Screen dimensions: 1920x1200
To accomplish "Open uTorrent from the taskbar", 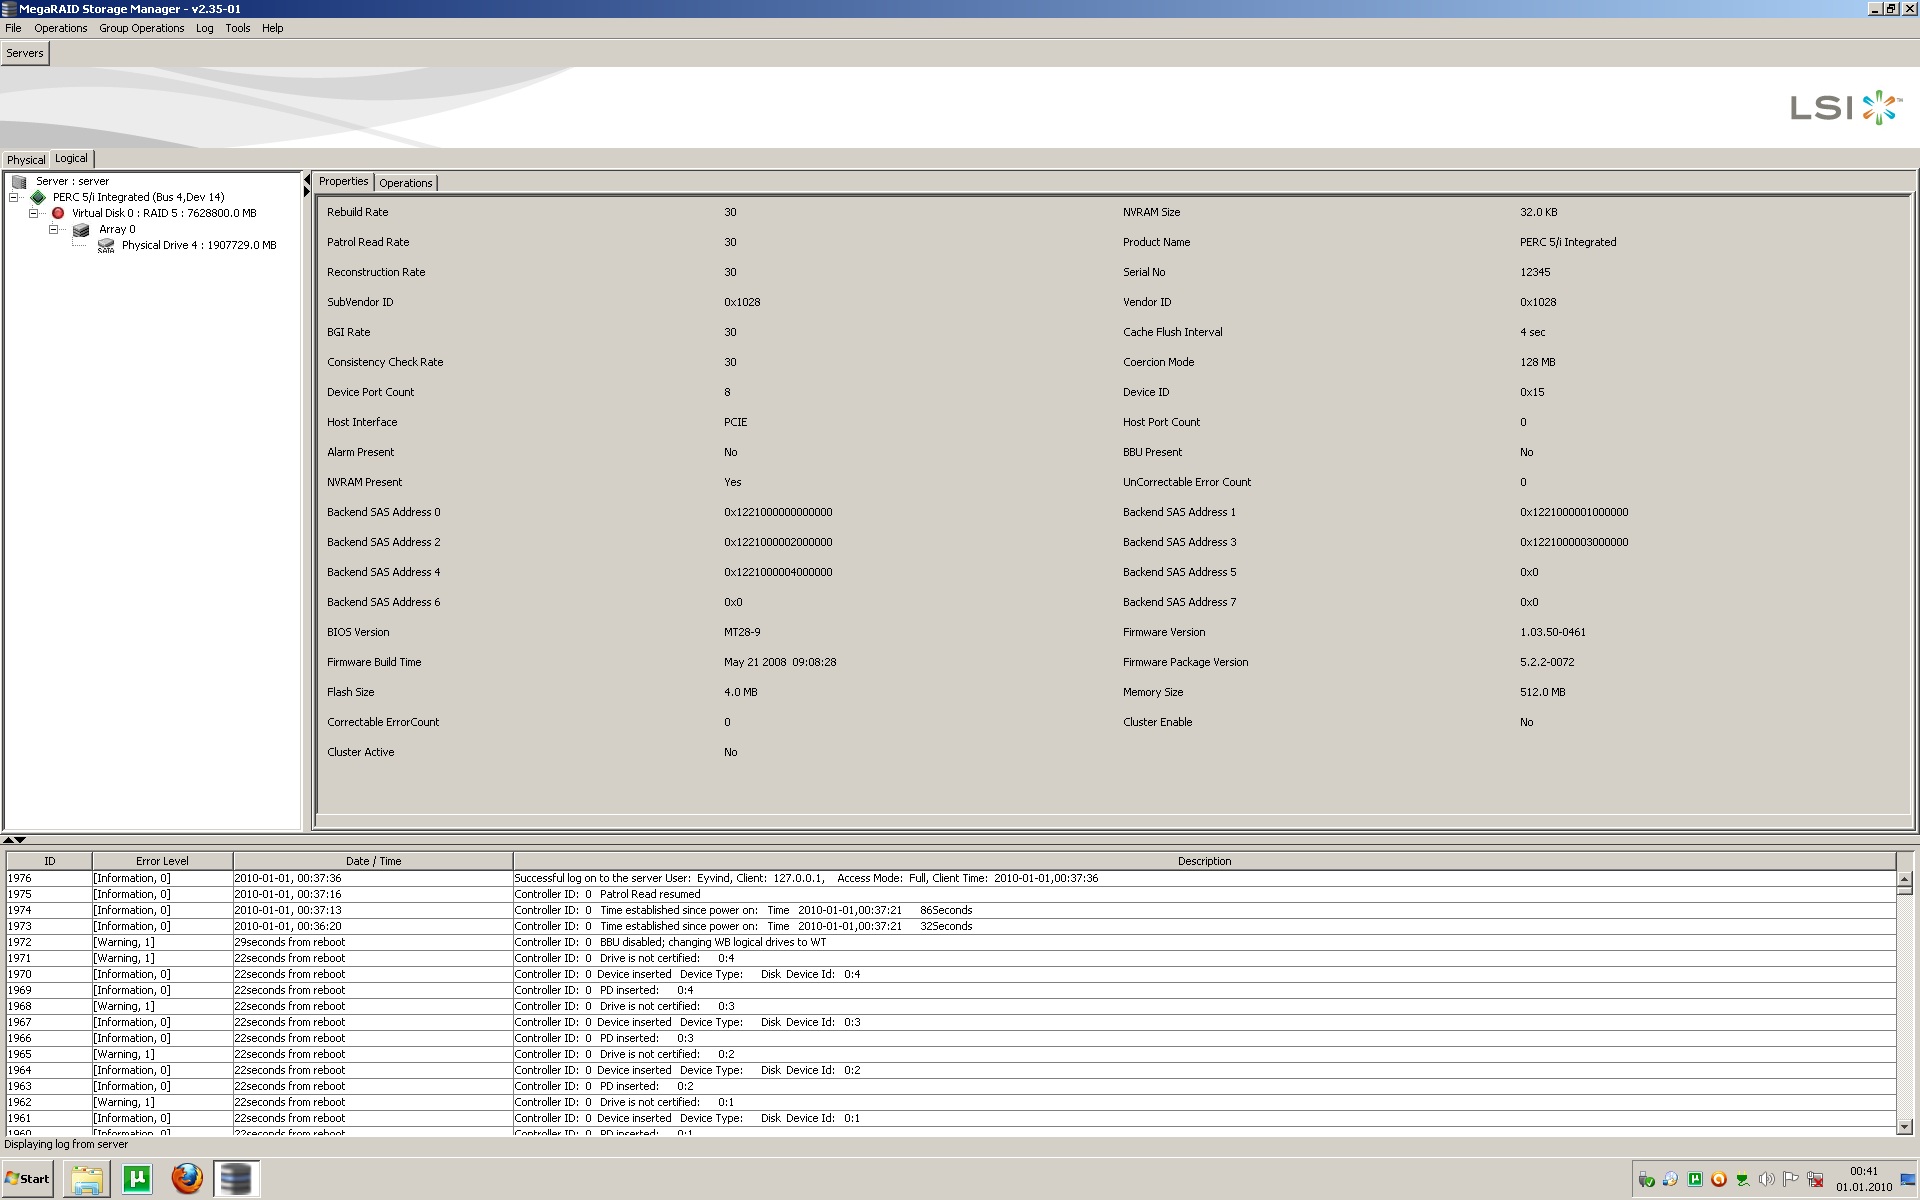I will click(137, 1179).
